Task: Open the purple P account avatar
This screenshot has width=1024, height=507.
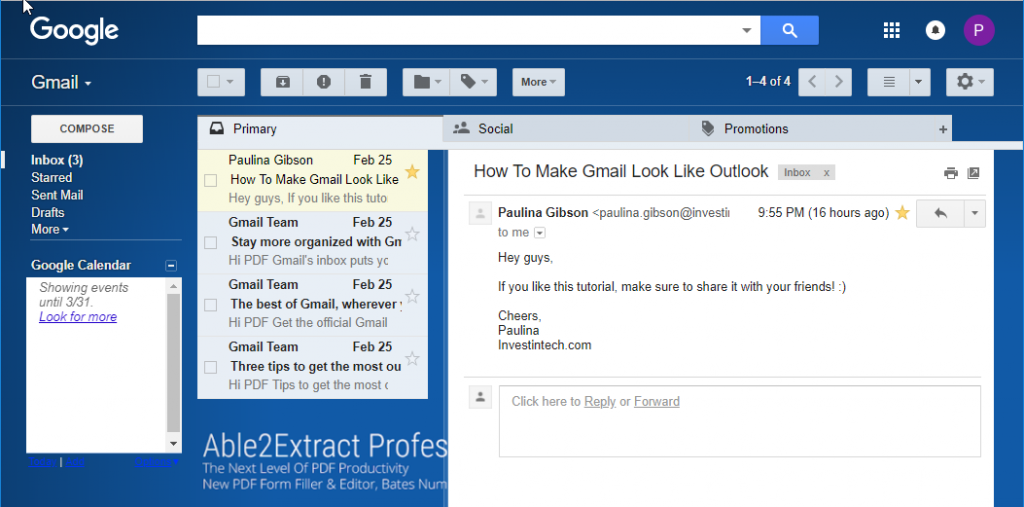Action: click(979, 30)
